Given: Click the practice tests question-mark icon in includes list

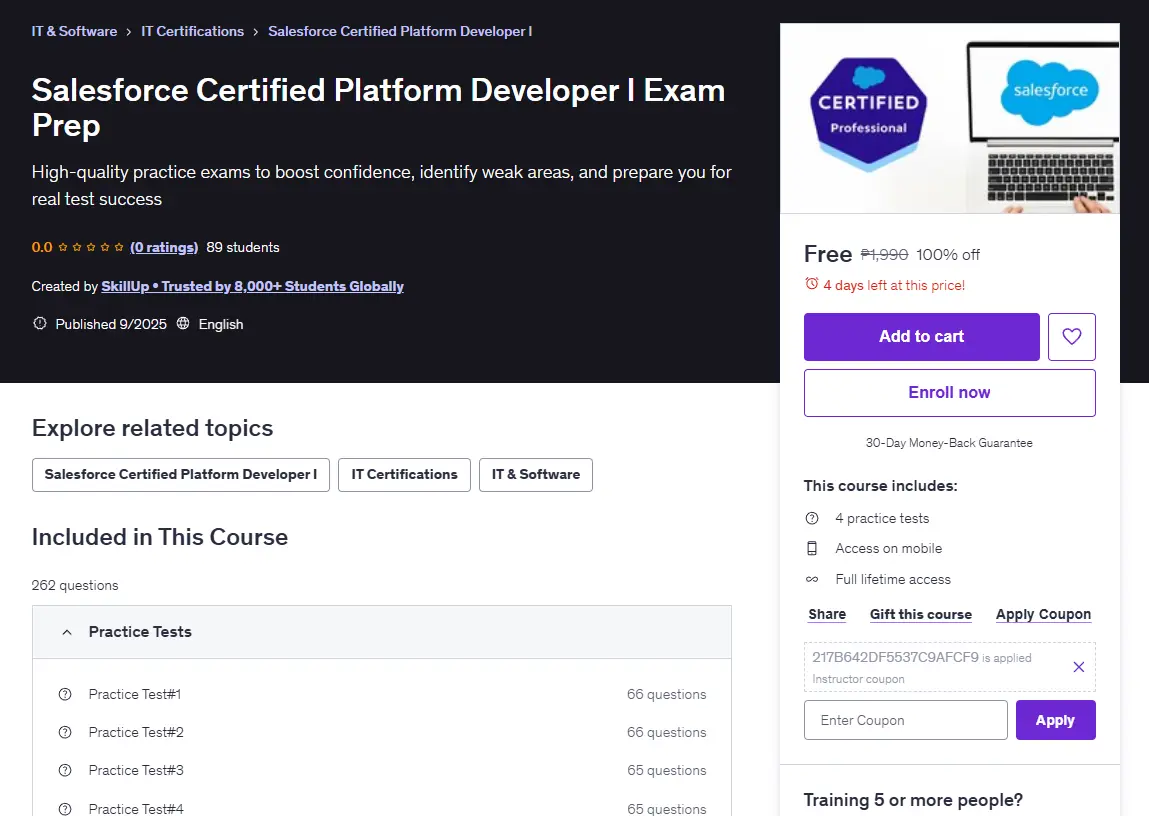Looking at the screenshot, I should click(812, 518).
